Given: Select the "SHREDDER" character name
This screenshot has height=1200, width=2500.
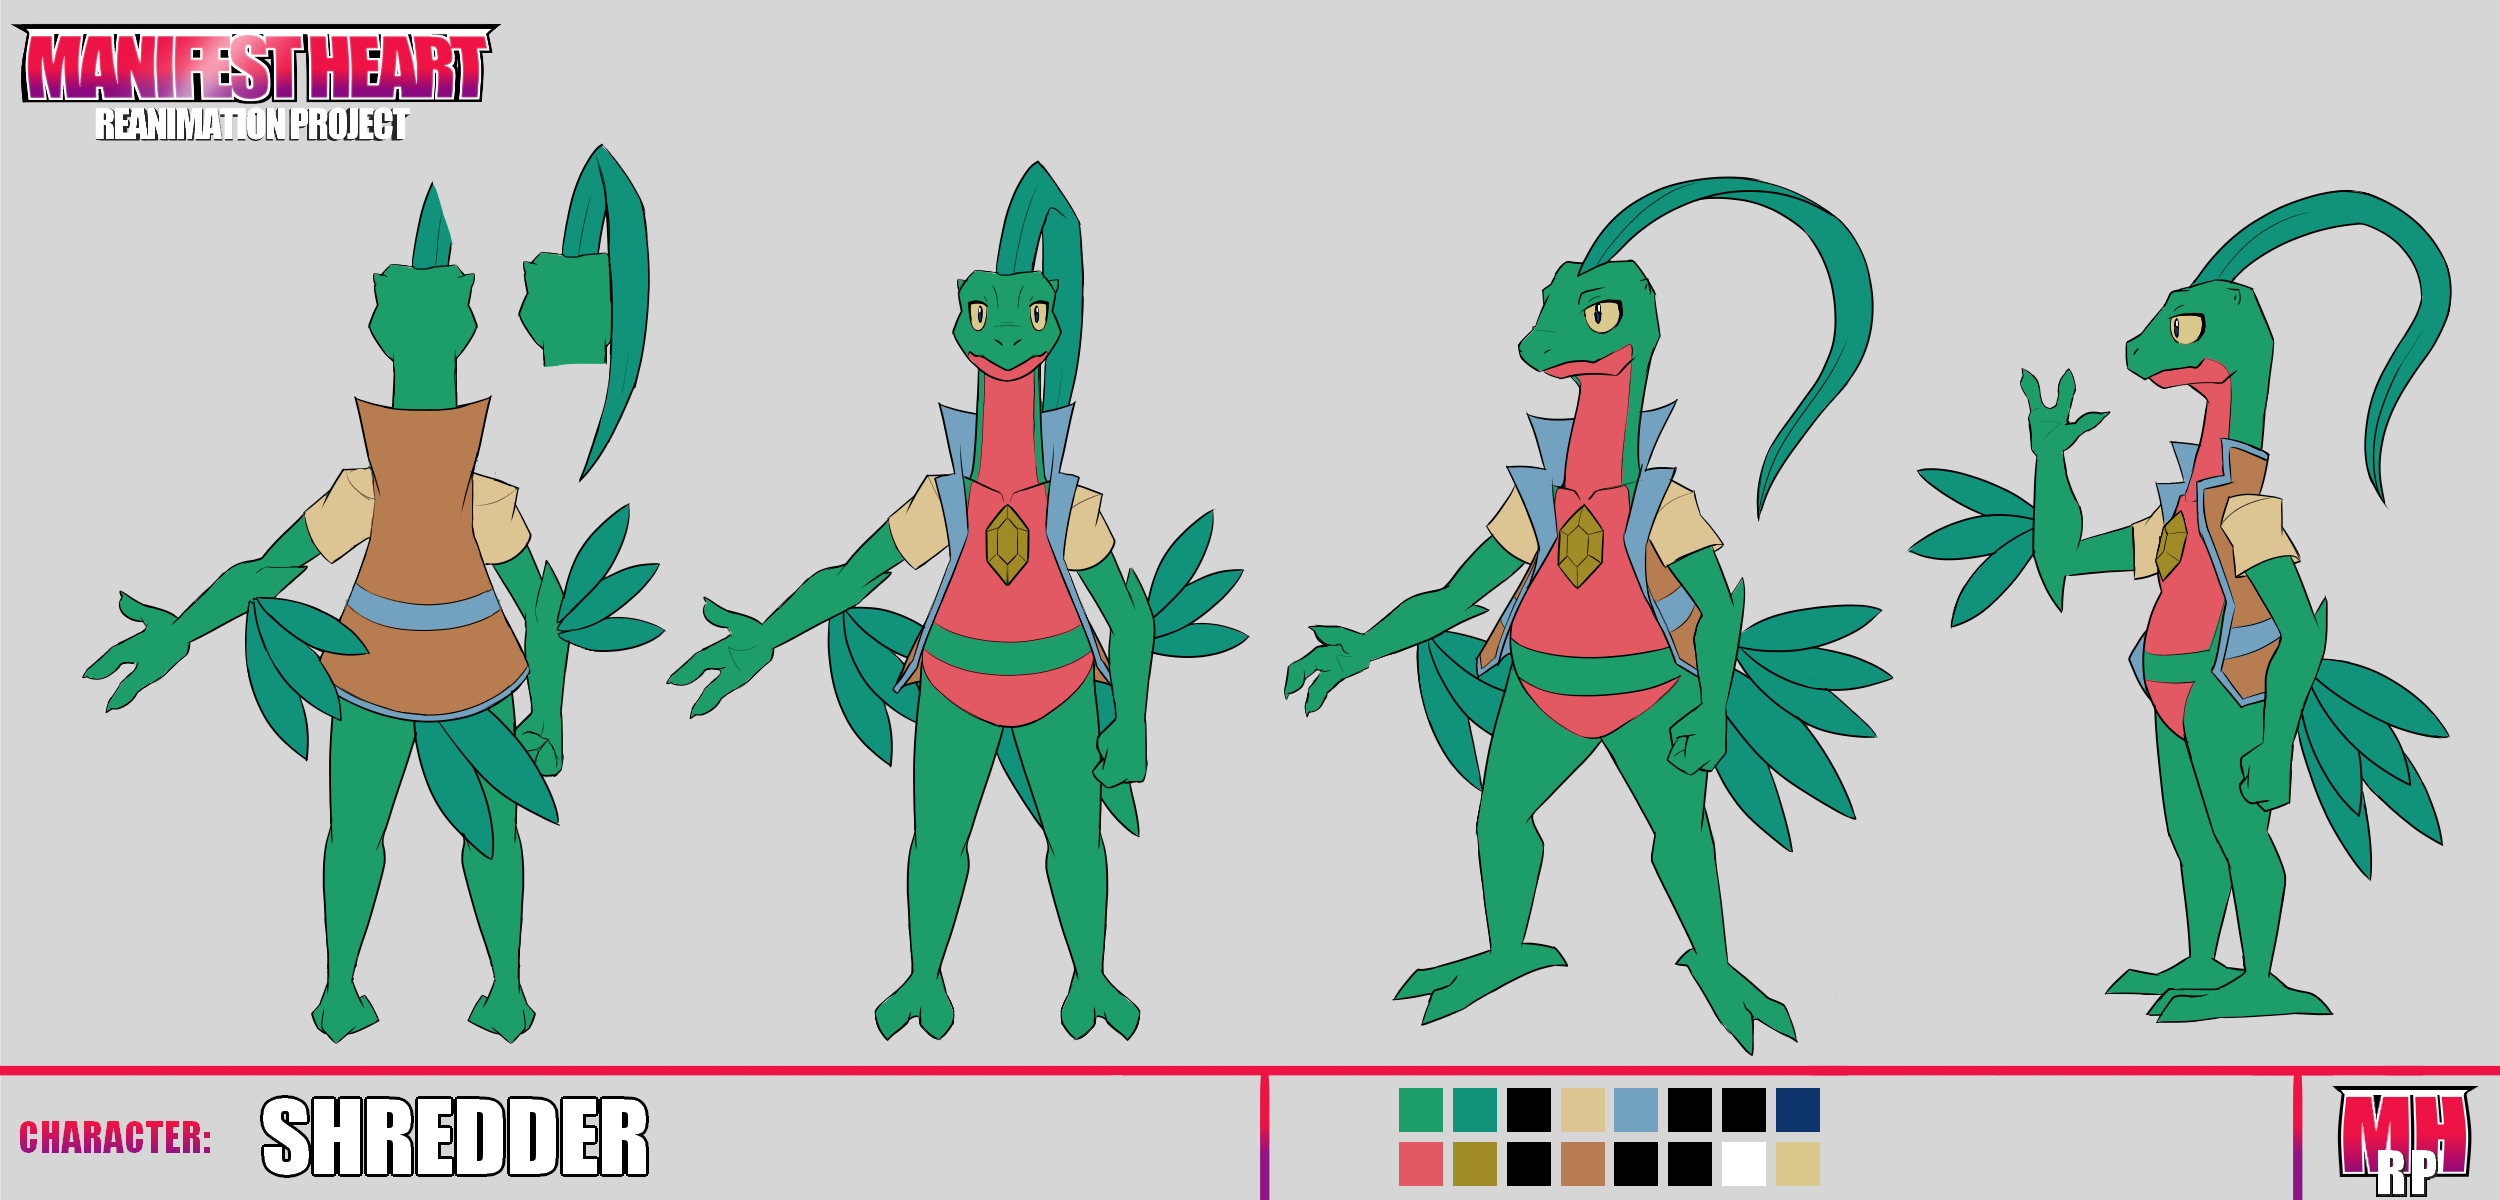Looking at the screenshot, I should [x=455, y=1137].
